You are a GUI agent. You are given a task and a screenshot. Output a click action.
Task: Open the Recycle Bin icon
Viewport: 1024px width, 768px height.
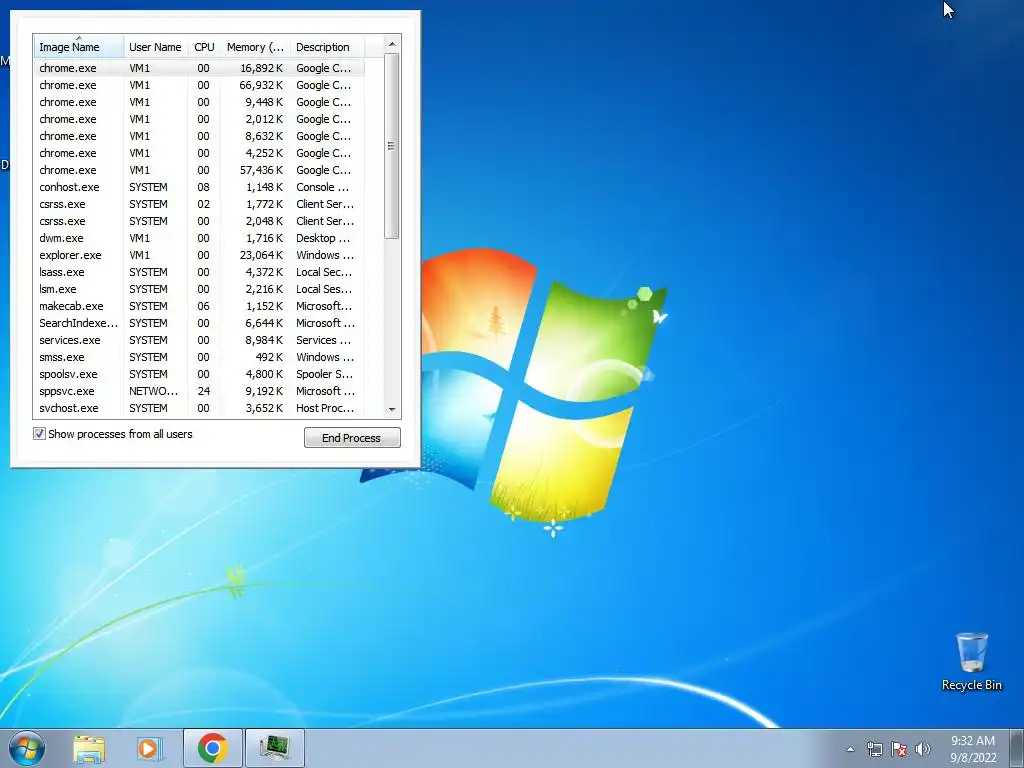[971, 661]
